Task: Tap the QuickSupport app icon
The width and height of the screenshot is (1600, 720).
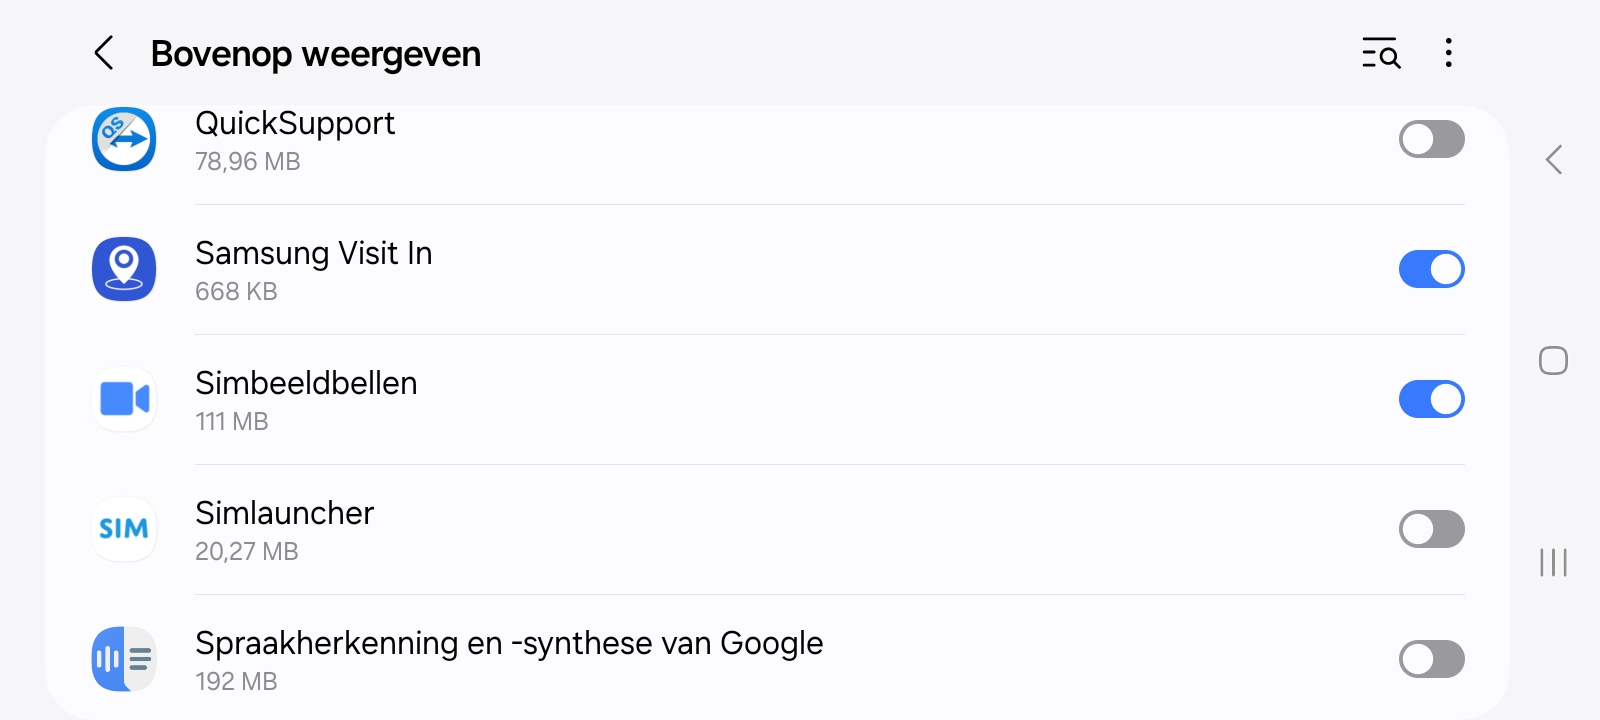Action: point(124,139)
